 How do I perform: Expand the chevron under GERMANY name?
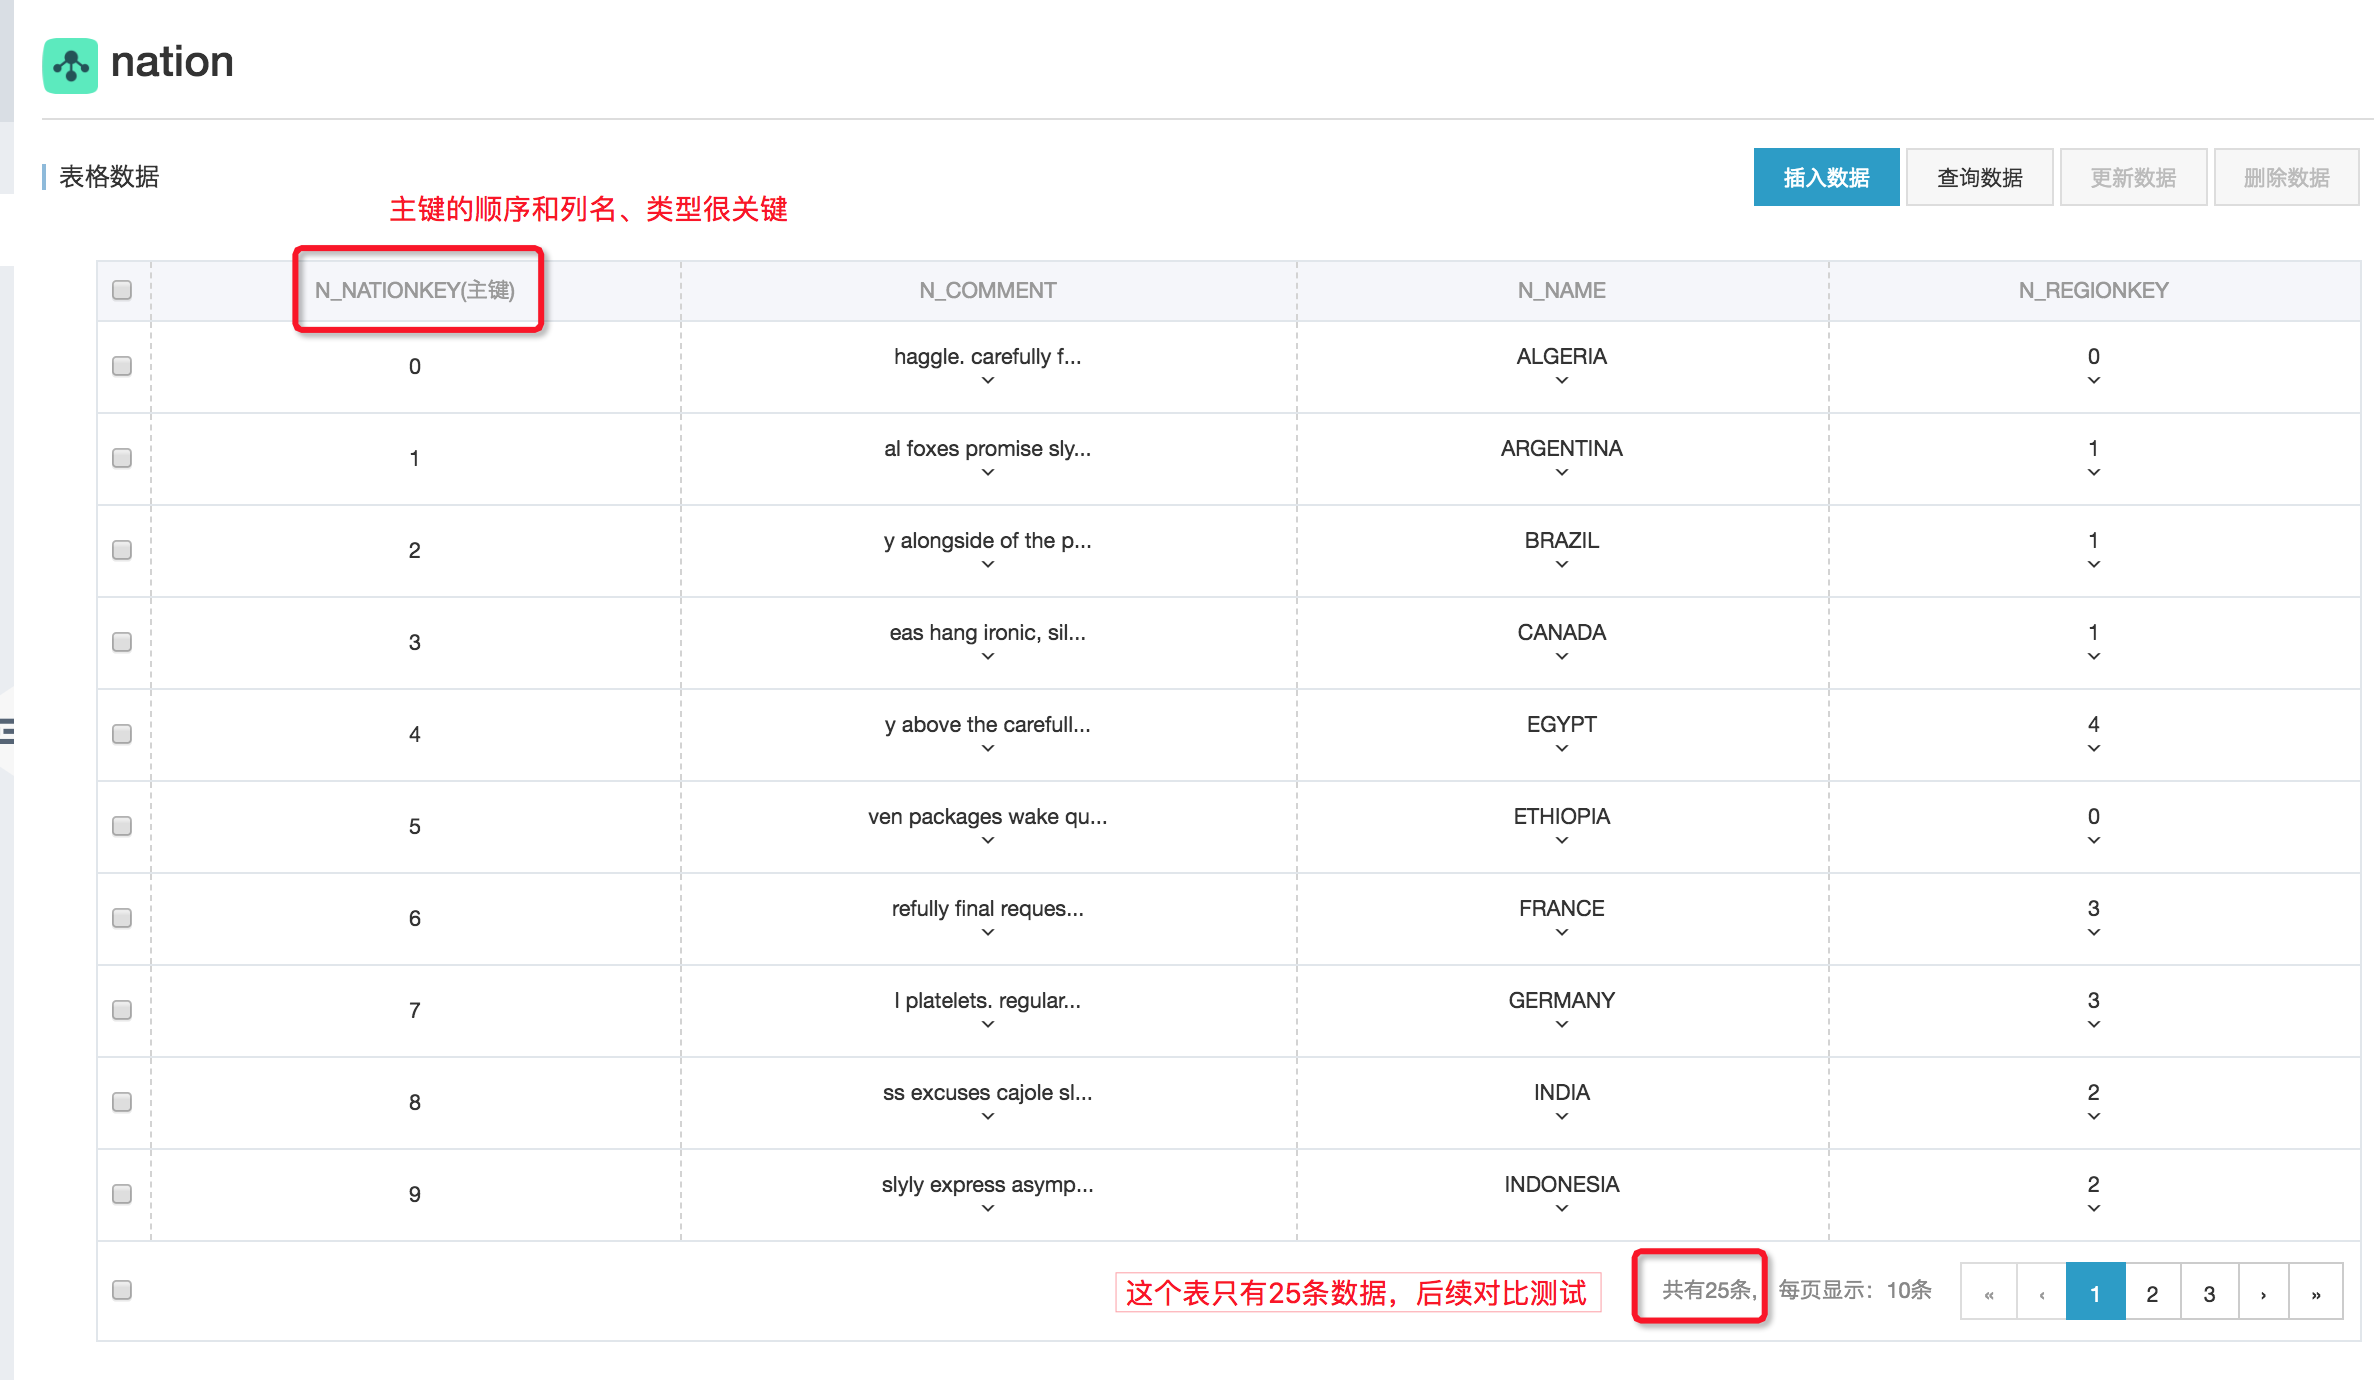click(1562, 1024)
